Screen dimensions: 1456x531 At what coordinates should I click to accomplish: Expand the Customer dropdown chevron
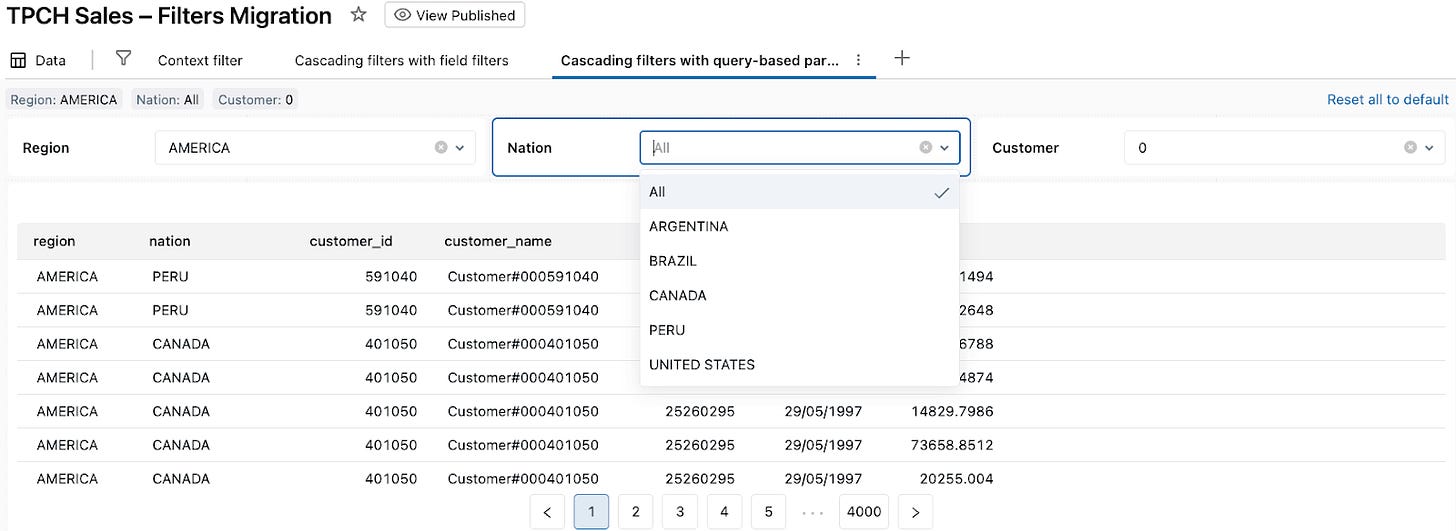[1429, 147]
